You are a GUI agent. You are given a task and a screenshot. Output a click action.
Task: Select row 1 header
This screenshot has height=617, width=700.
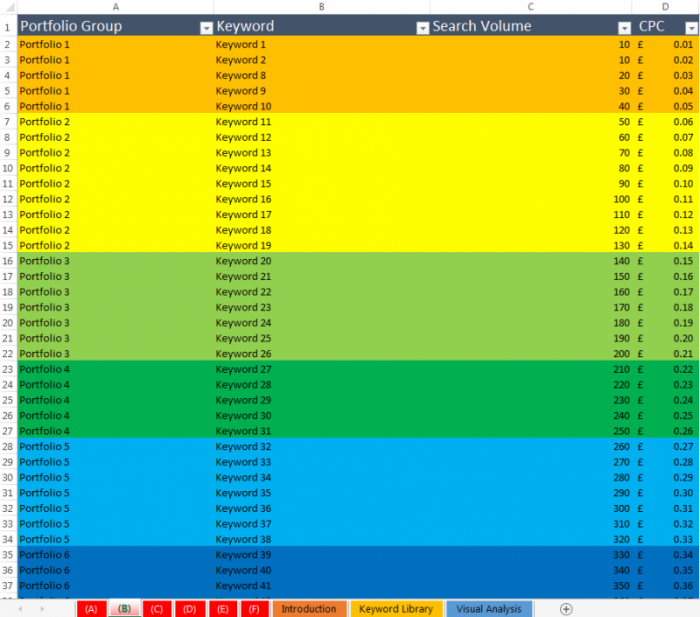[8, 26]
